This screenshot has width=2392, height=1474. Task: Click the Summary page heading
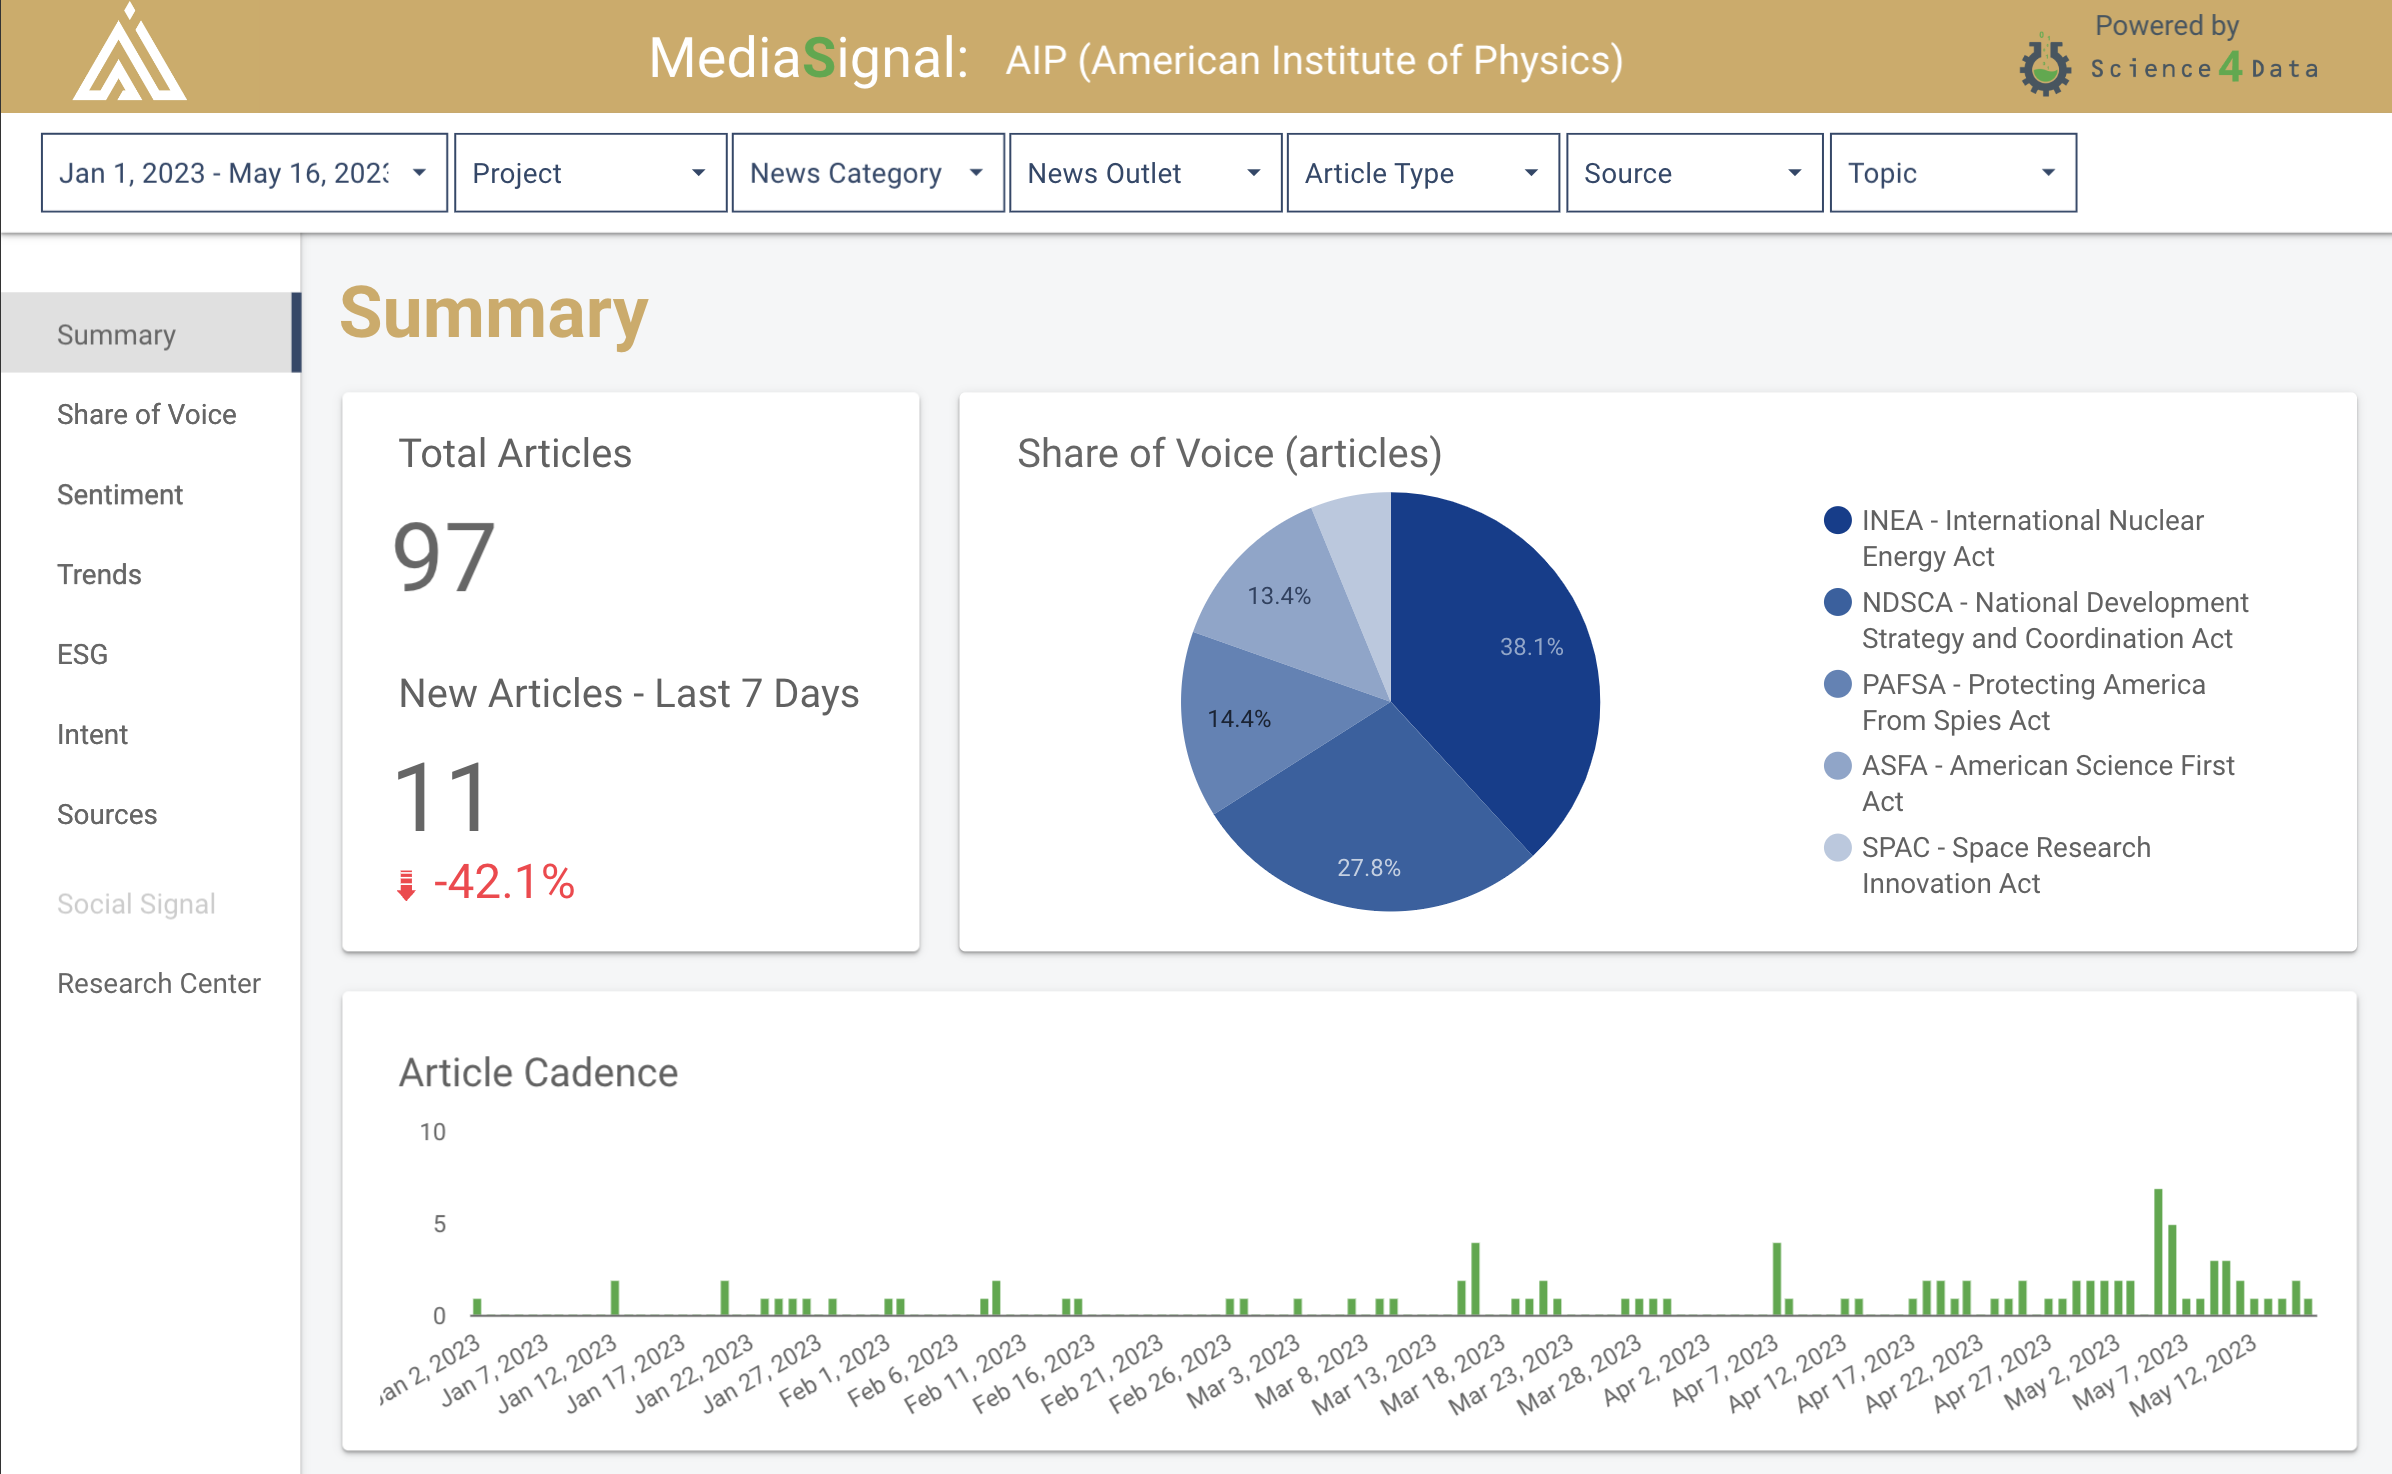[x=494, y=314]
